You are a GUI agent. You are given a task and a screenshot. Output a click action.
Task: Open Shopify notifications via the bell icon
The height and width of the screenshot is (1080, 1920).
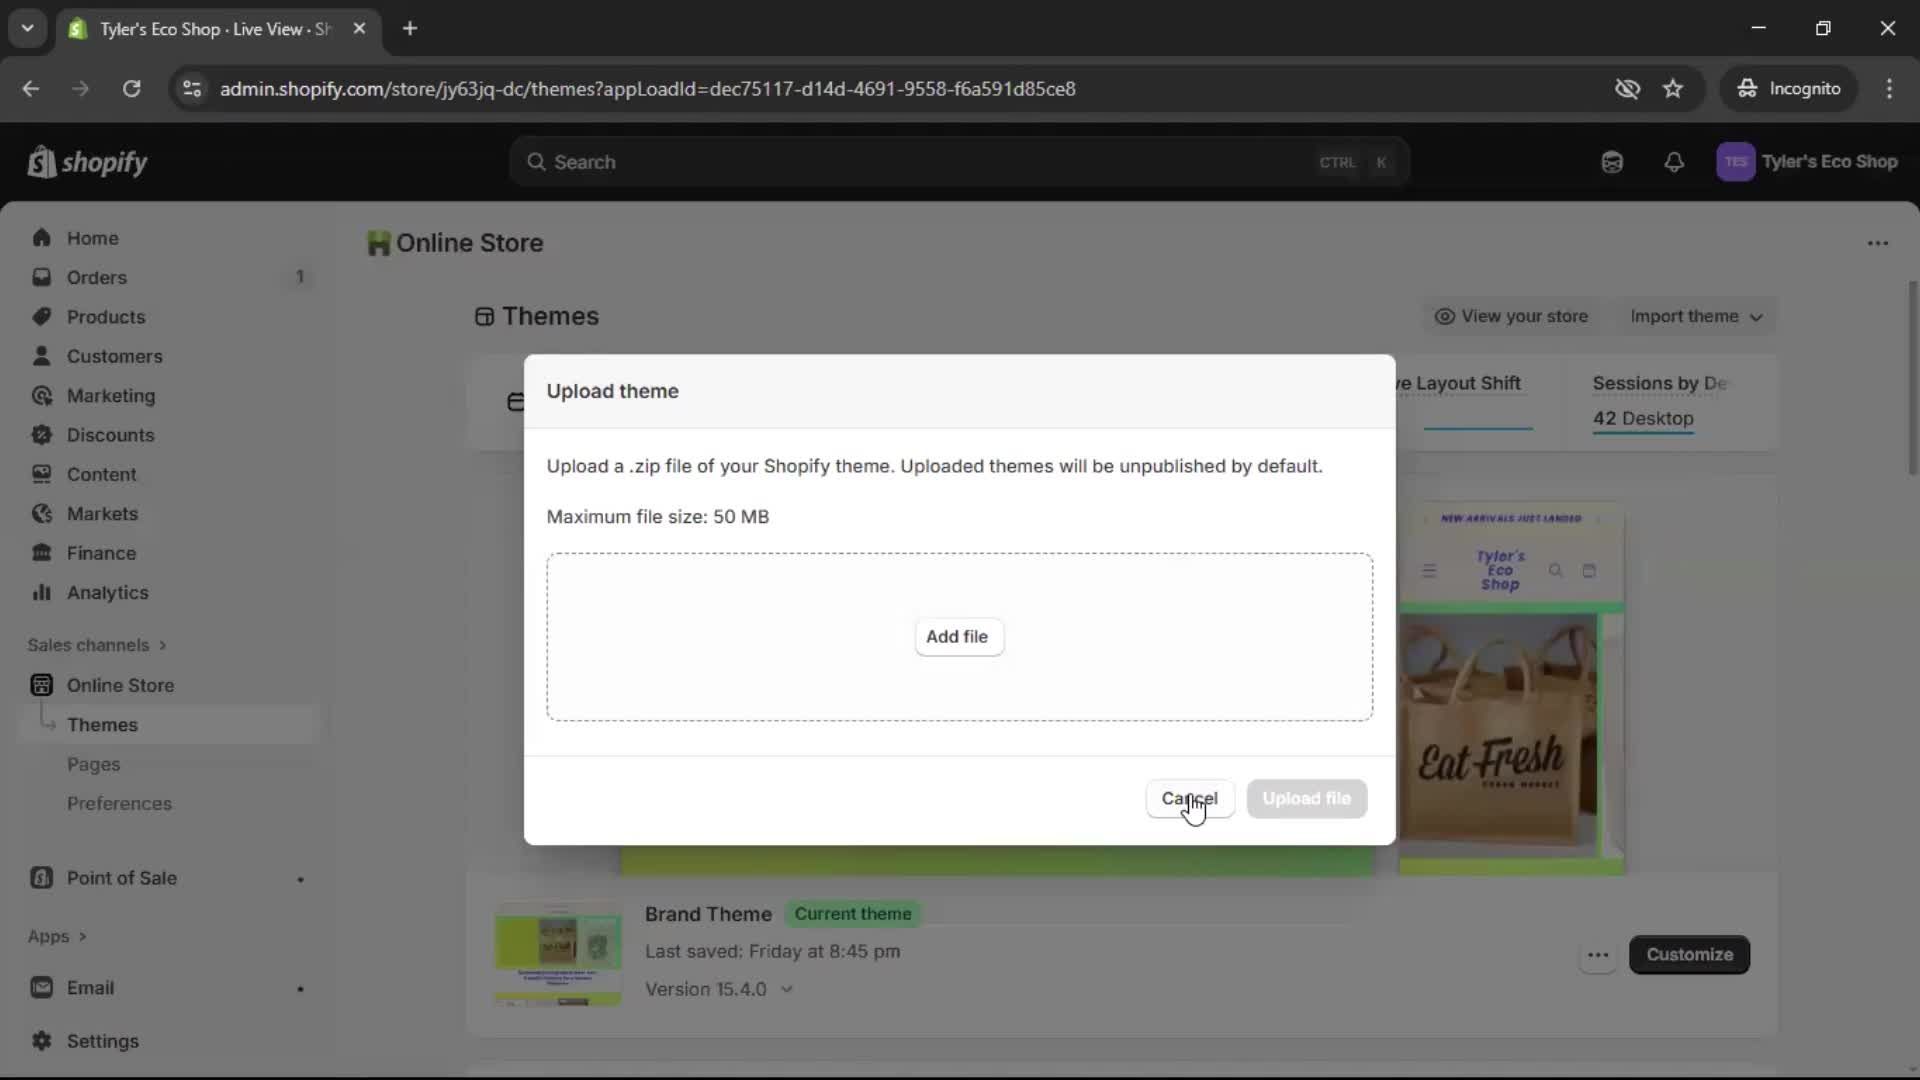1674,162
